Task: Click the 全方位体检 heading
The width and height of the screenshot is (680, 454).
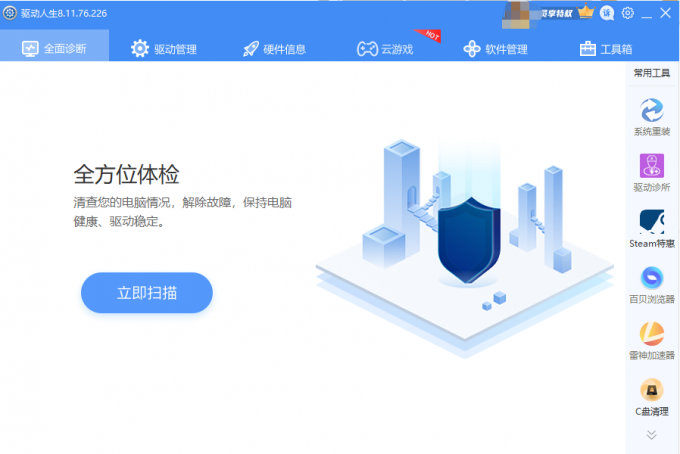Action: tap(127, 174)
